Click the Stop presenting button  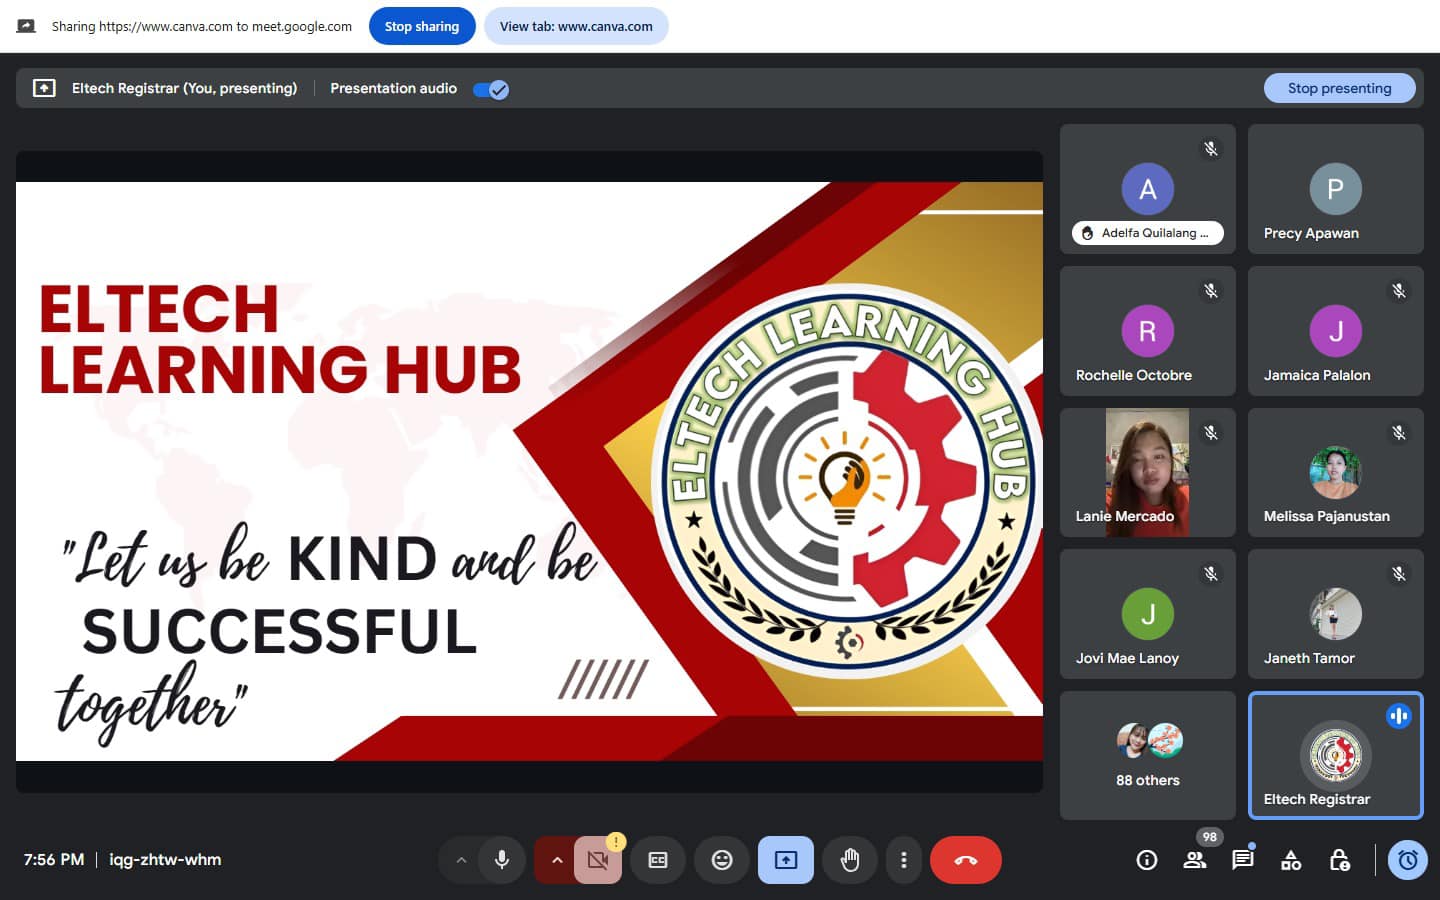1340,88
